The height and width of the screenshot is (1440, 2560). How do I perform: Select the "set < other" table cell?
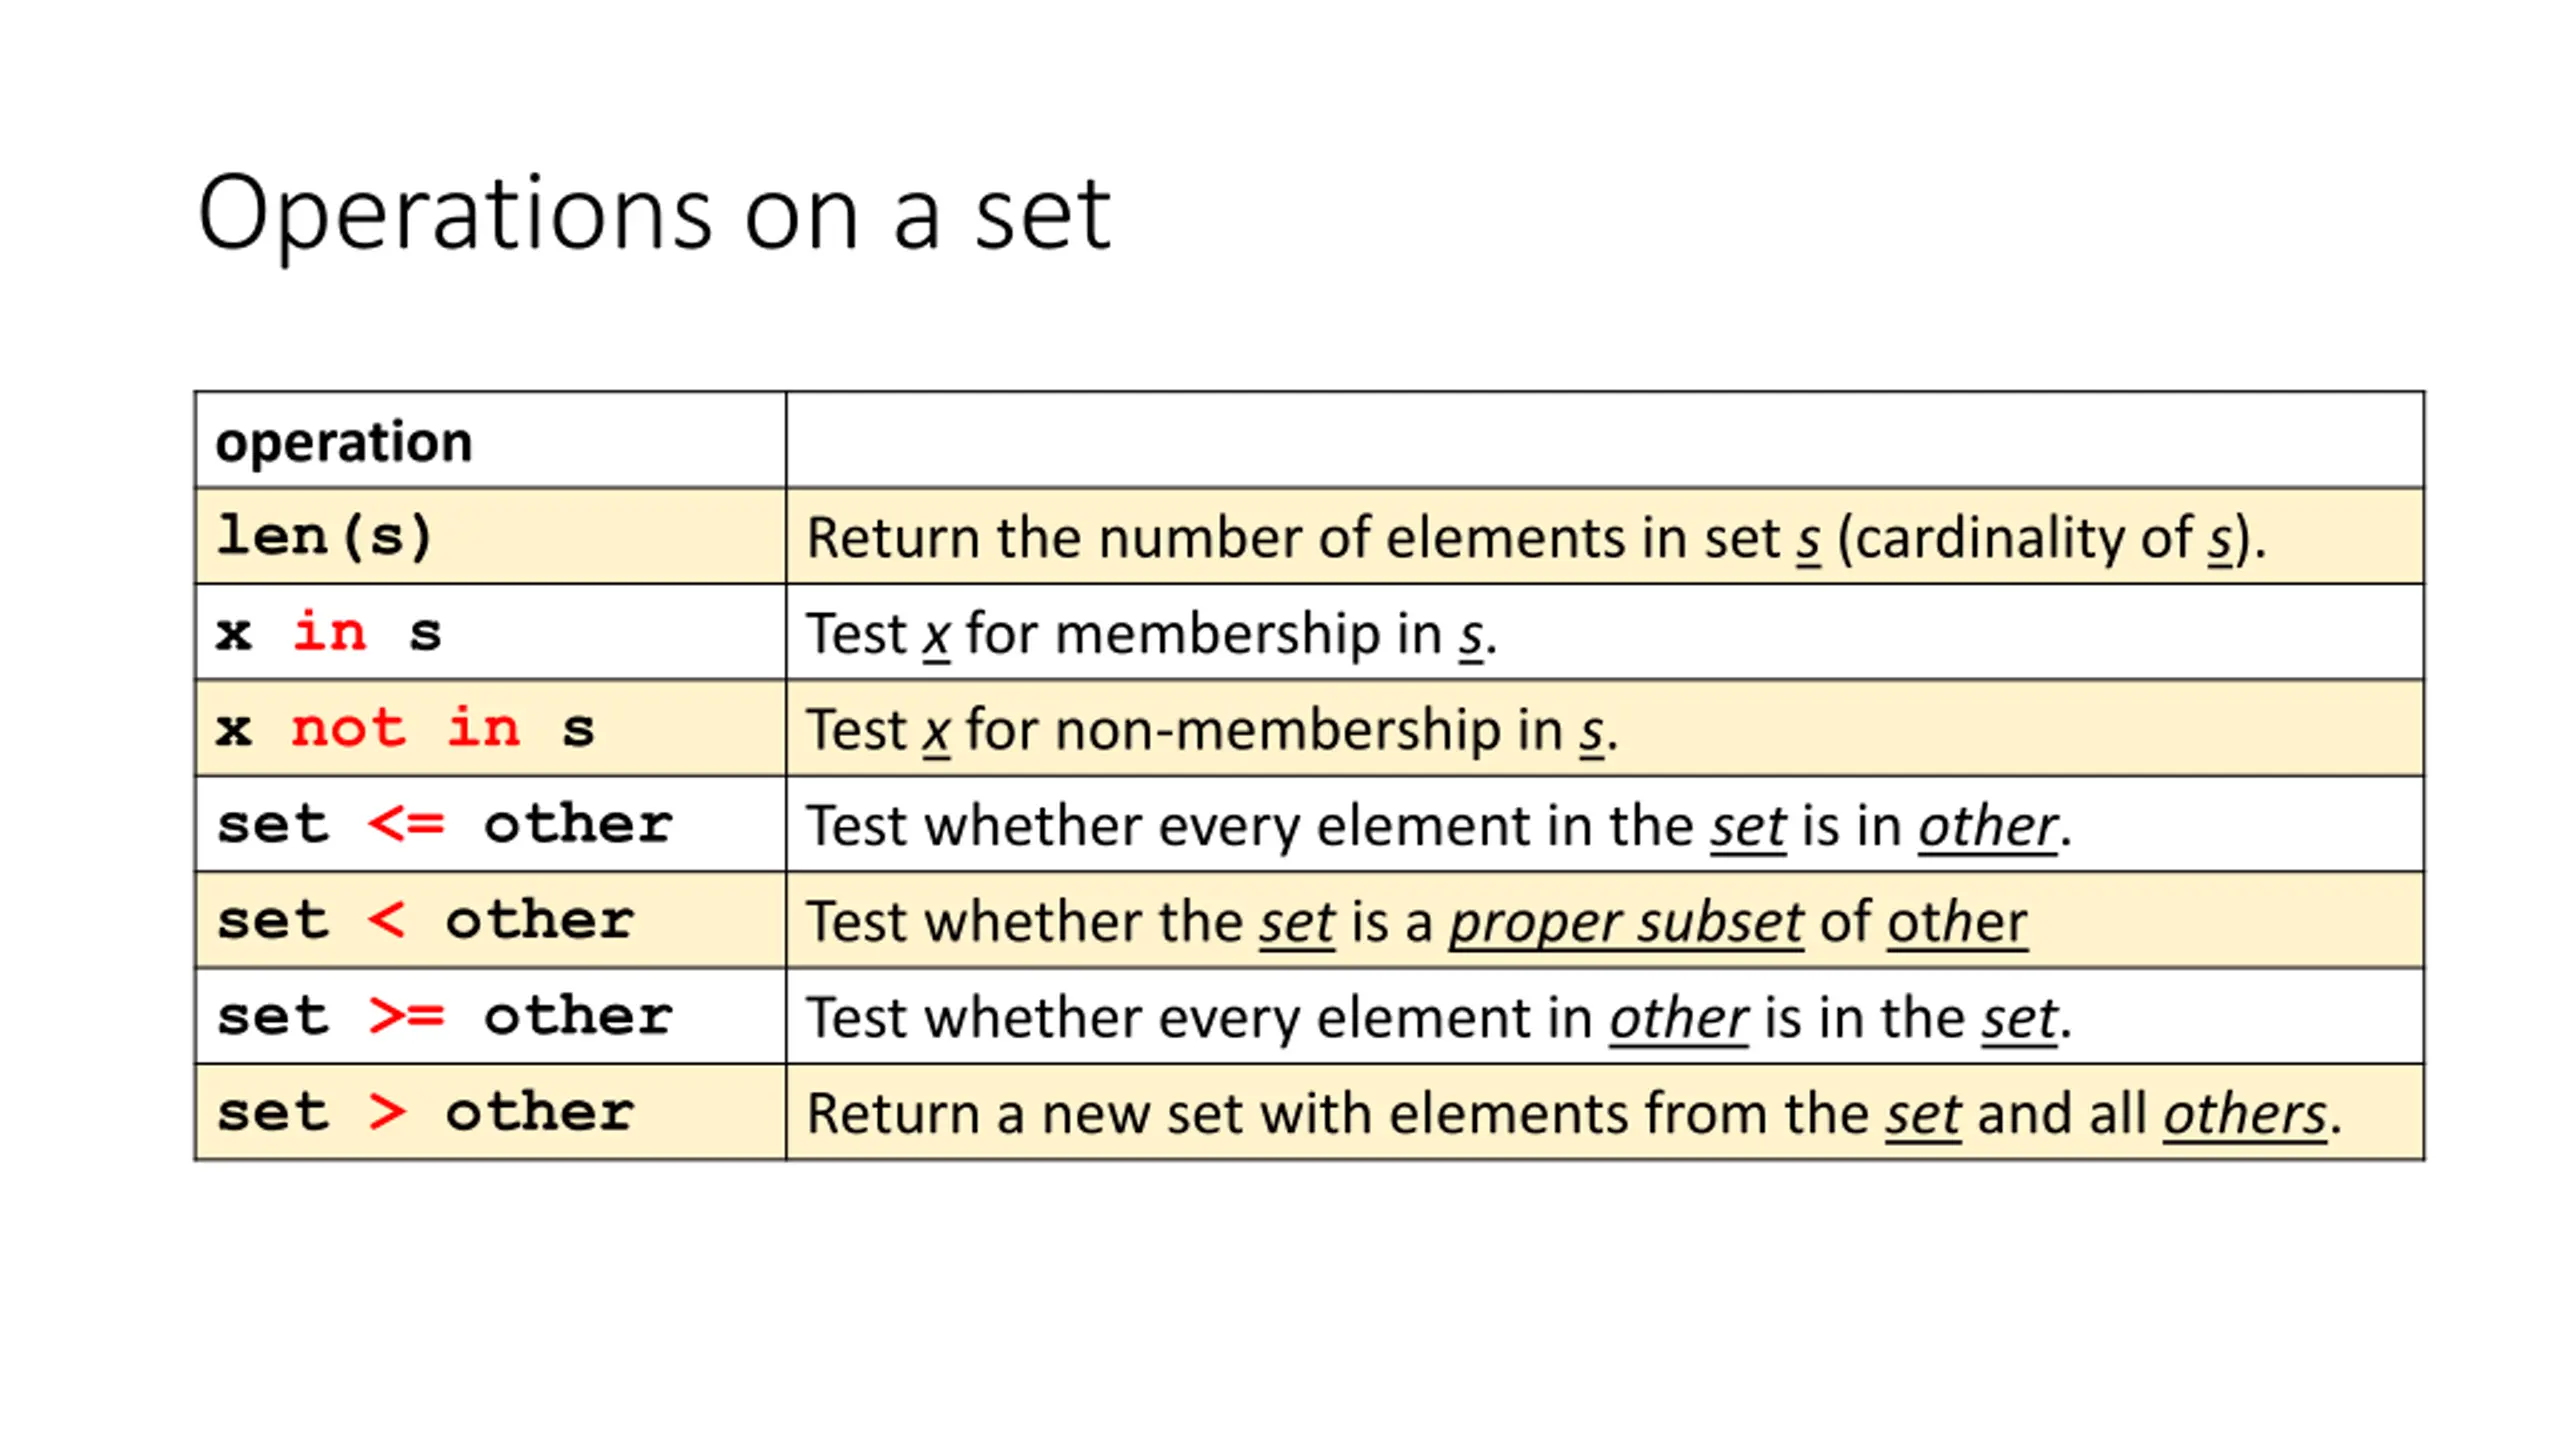click(x=425, y=921)
